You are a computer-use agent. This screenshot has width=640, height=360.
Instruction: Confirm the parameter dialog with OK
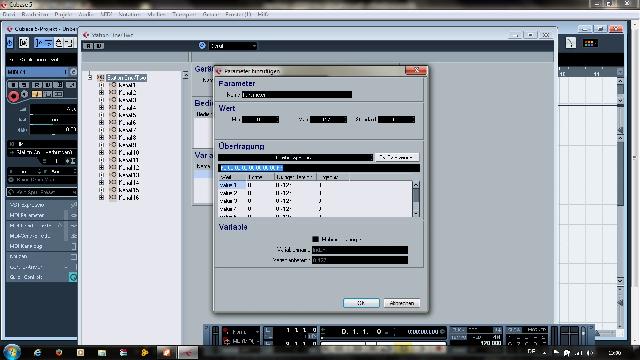pyautogui.click(x=361, y=303)
